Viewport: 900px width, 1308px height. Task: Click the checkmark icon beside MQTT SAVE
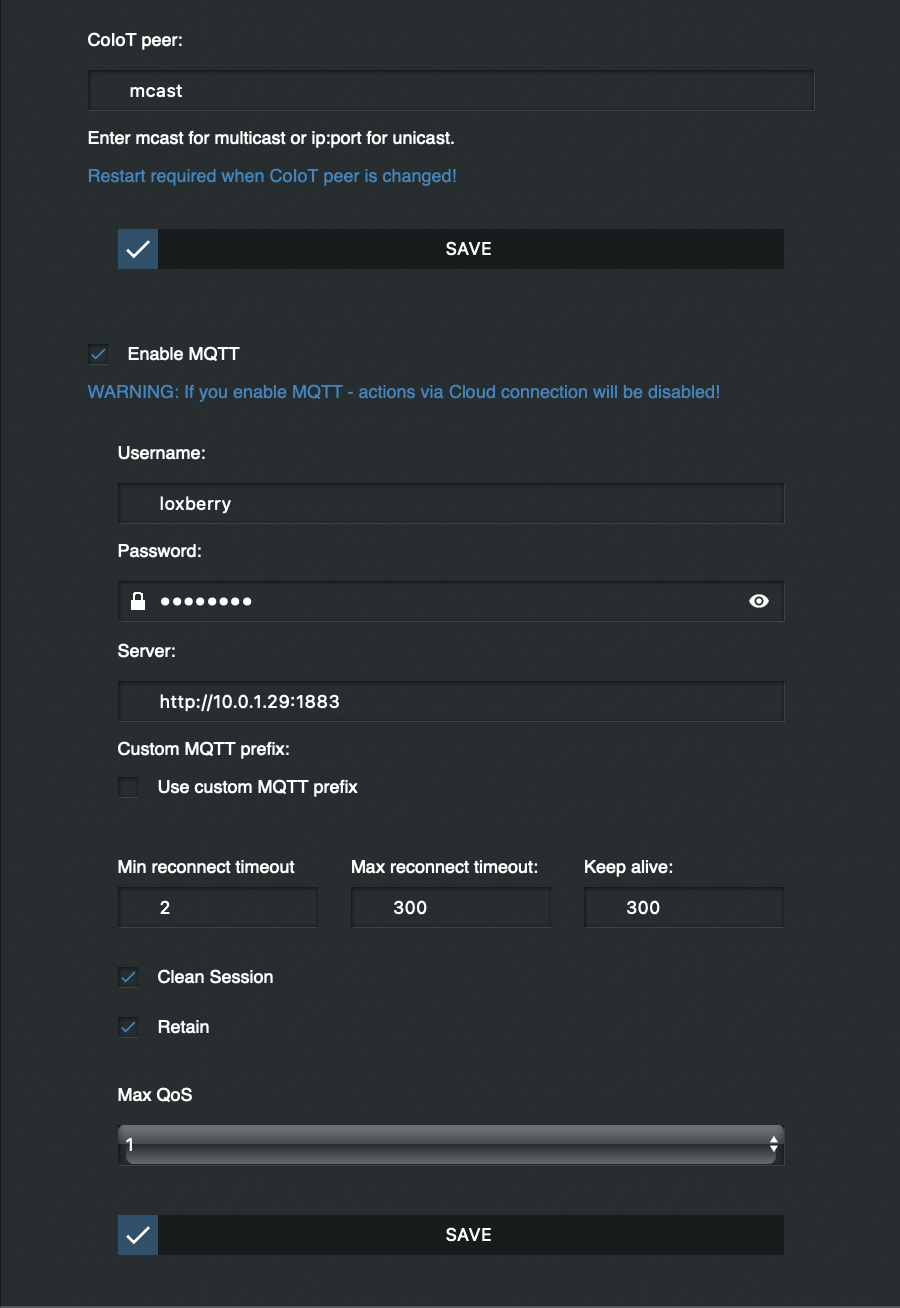138,1235
